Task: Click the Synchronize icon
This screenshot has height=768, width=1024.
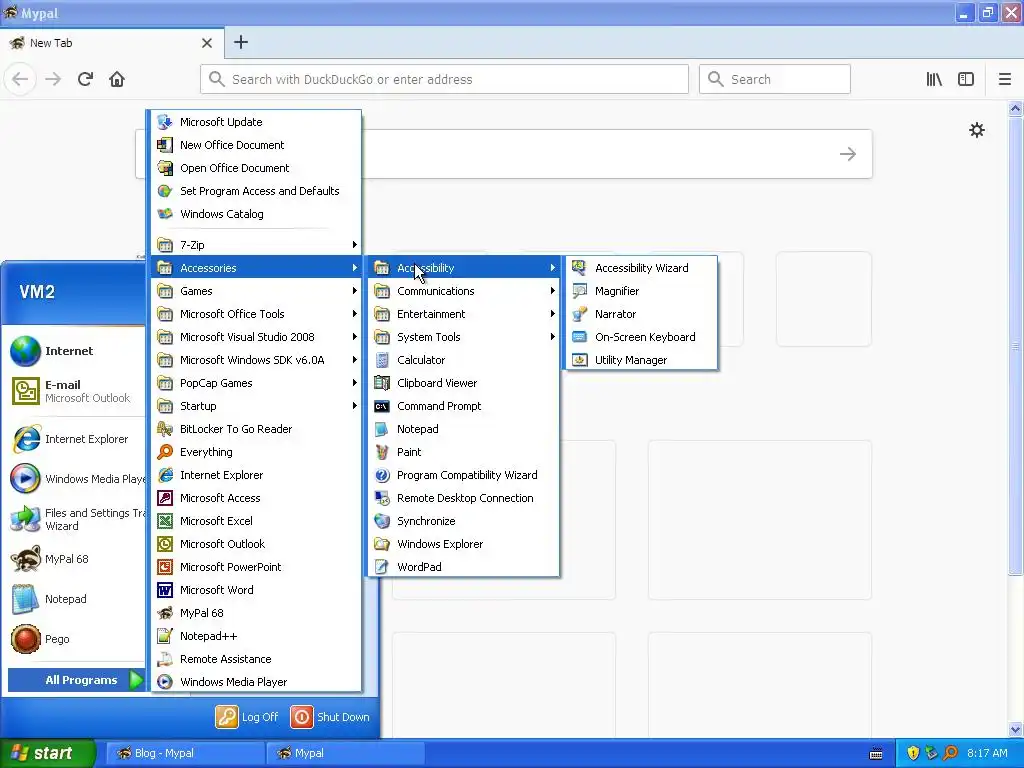Action: click(x=382, y=521)
